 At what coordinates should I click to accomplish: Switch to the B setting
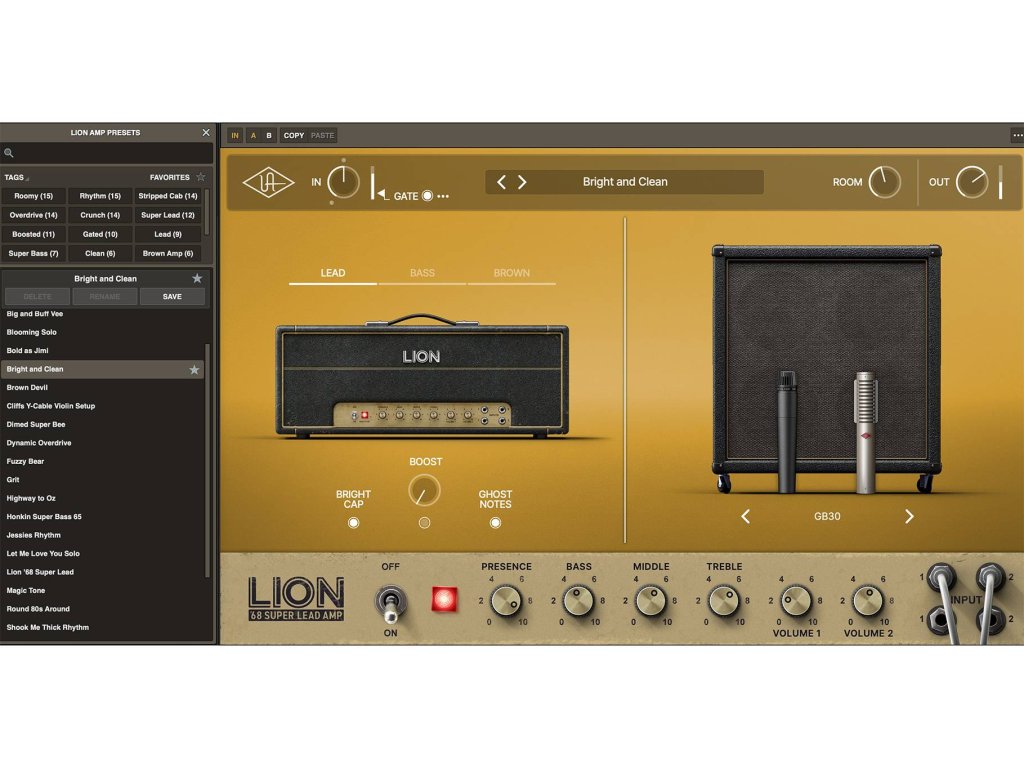tap(269, 135)
